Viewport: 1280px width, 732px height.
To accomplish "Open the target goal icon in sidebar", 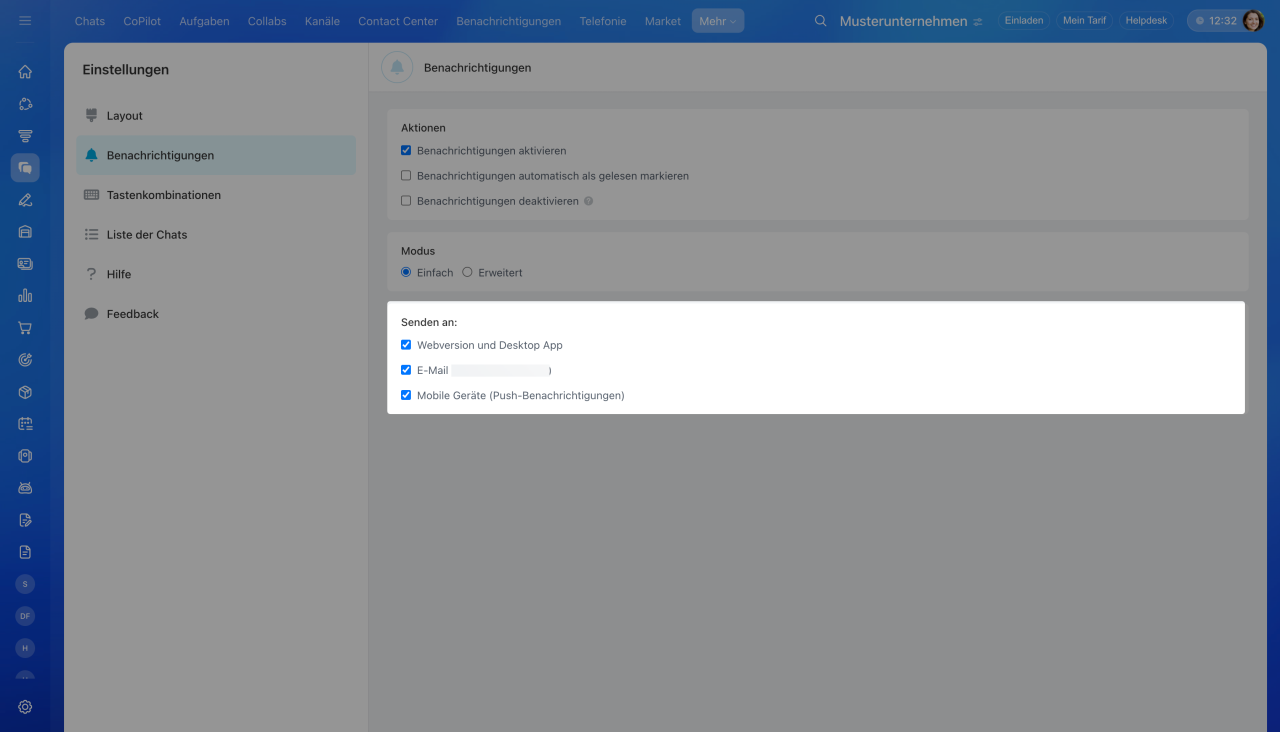I will (x=25, y=360).
